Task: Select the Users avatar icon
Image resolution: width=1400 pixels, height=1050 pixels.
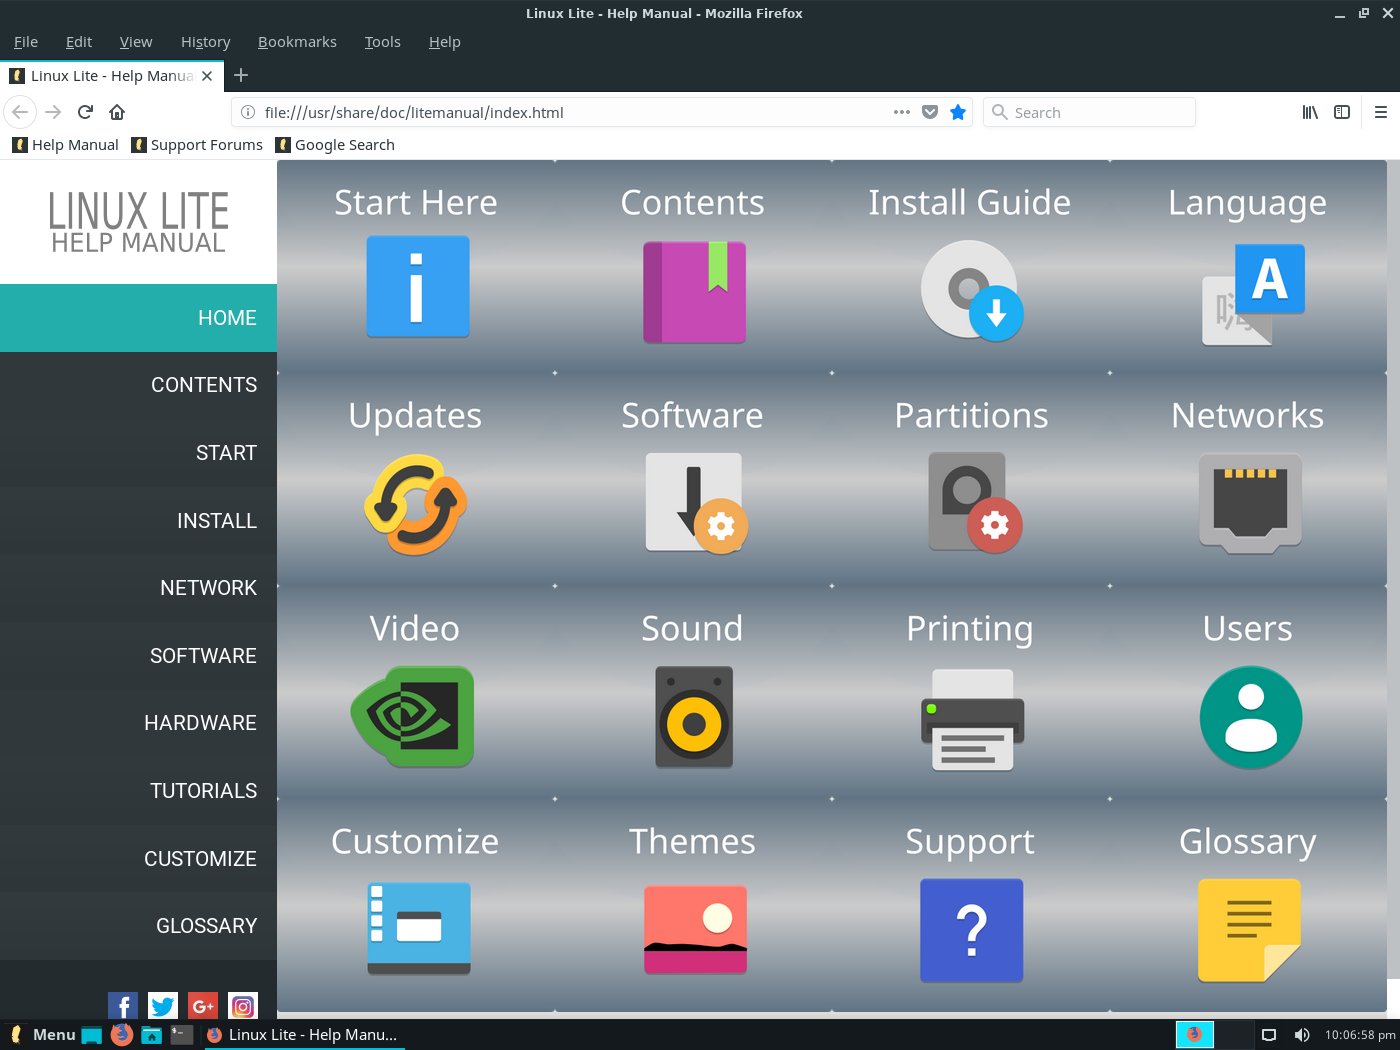Action: tap(1250, 717)
